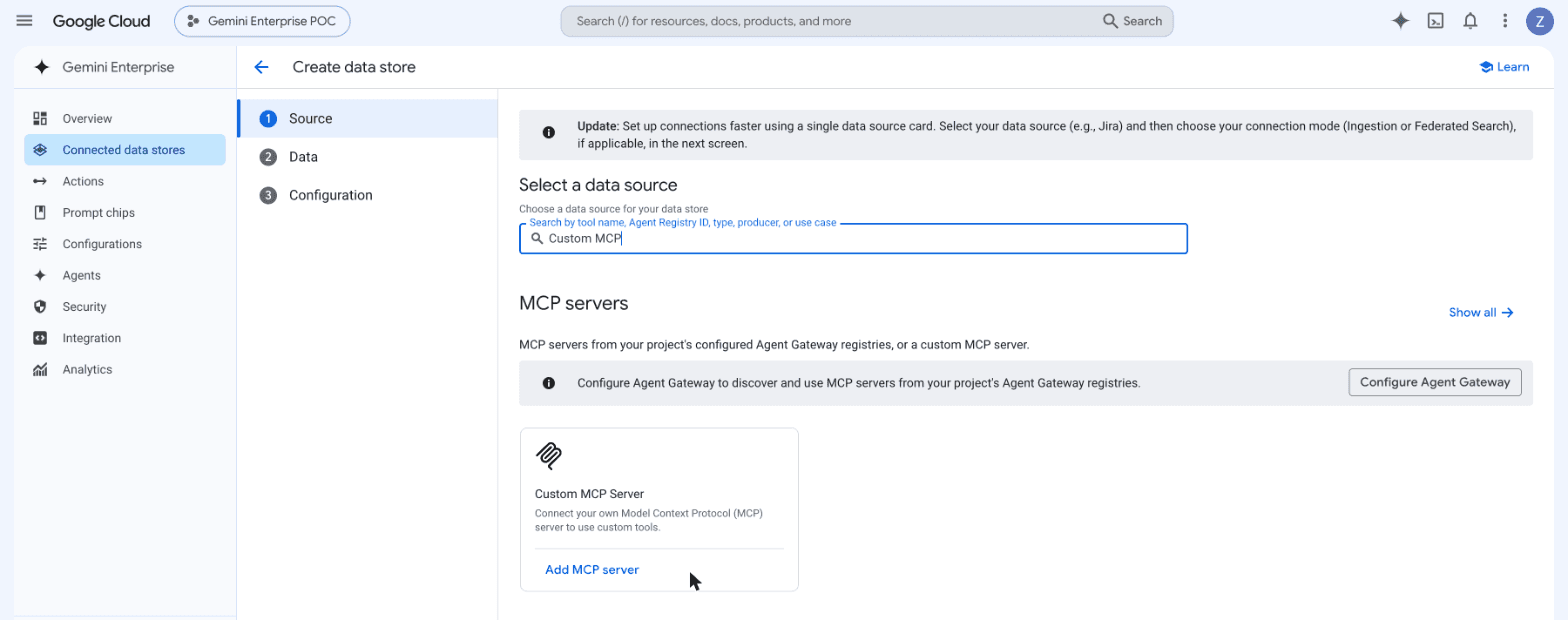The width and height of the screenshot is (1568, 620).
Task: Open the Learn link
Action: 1504,67
